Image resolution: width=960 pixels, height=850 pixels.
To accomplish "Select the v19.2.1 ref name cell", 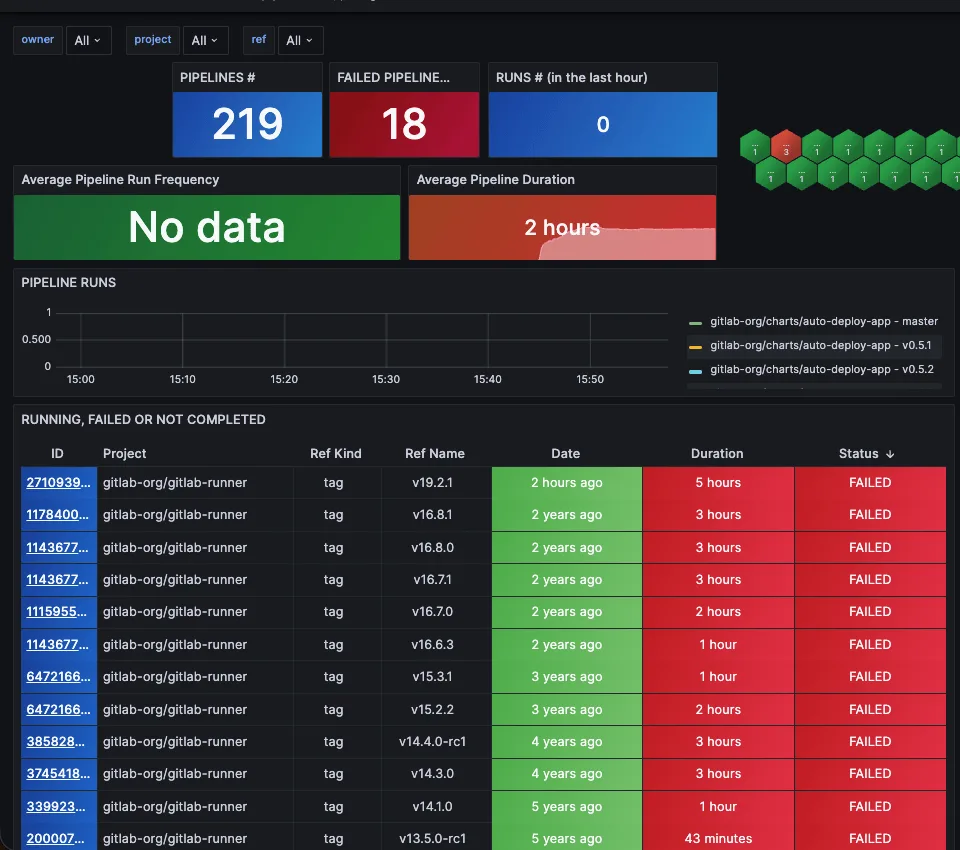I will (432, 483).
